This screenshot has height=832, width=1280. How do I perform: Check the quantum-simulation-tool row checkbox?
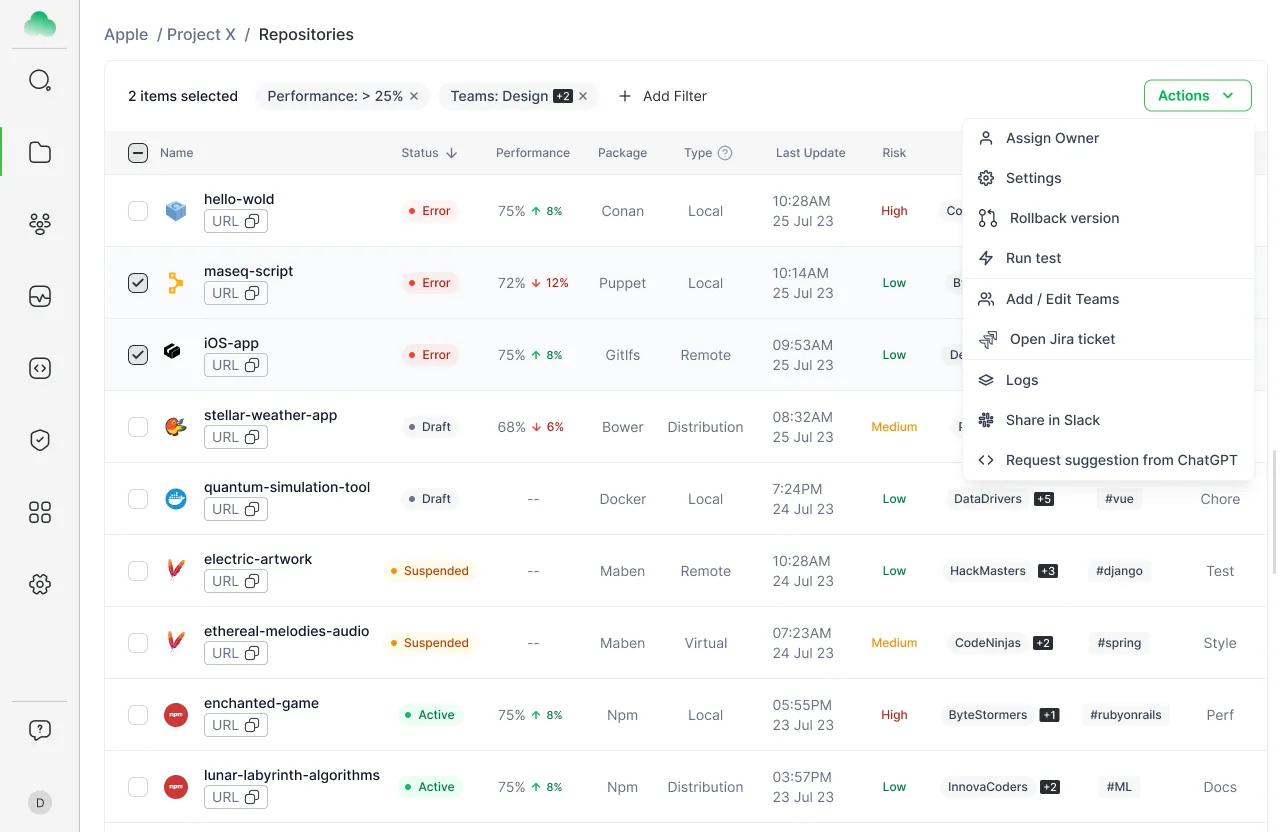138,499
